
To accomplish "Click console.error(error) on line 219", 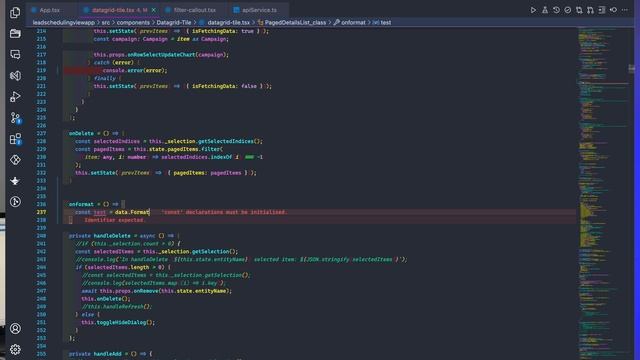I will (x=135, y=70).
